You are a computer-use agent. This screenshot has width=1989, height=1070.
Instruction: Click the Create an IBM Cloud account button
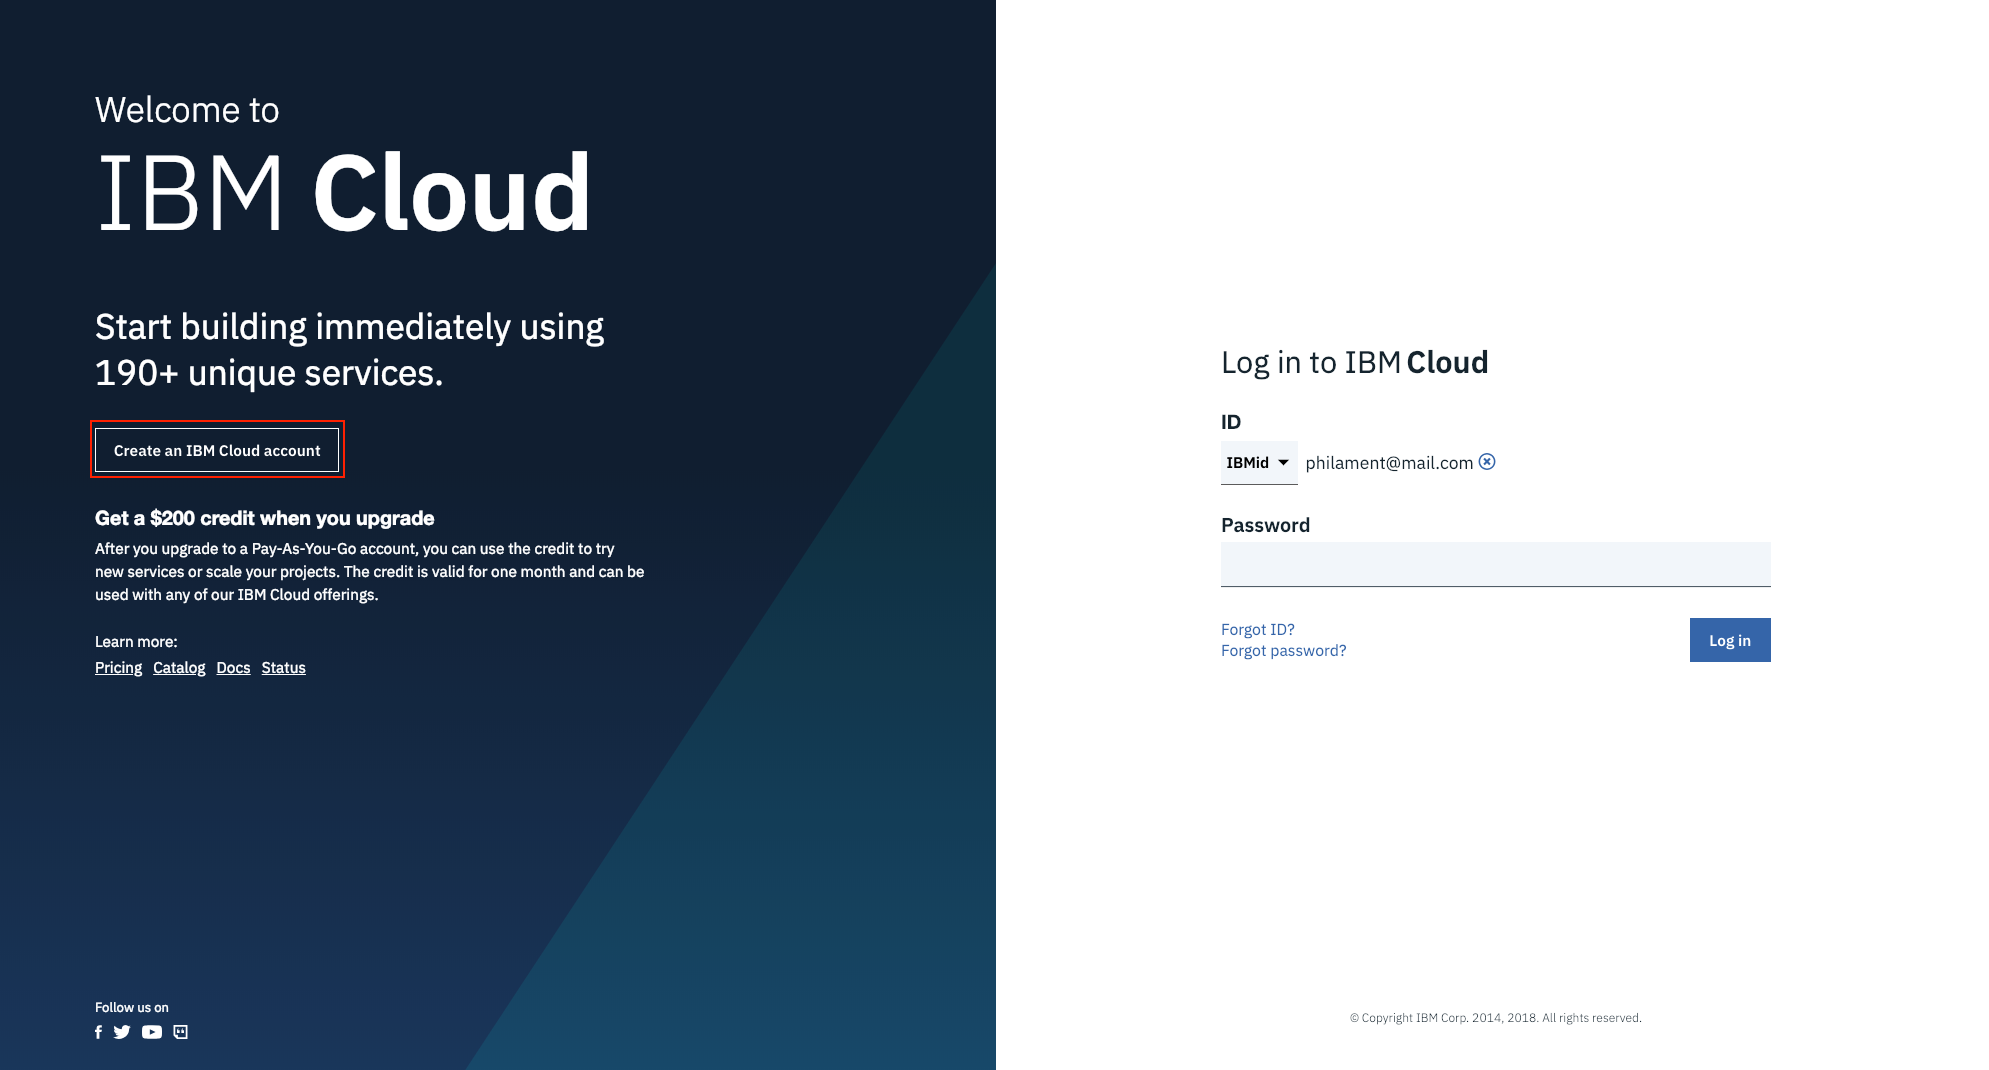click(x=217, y=450)
